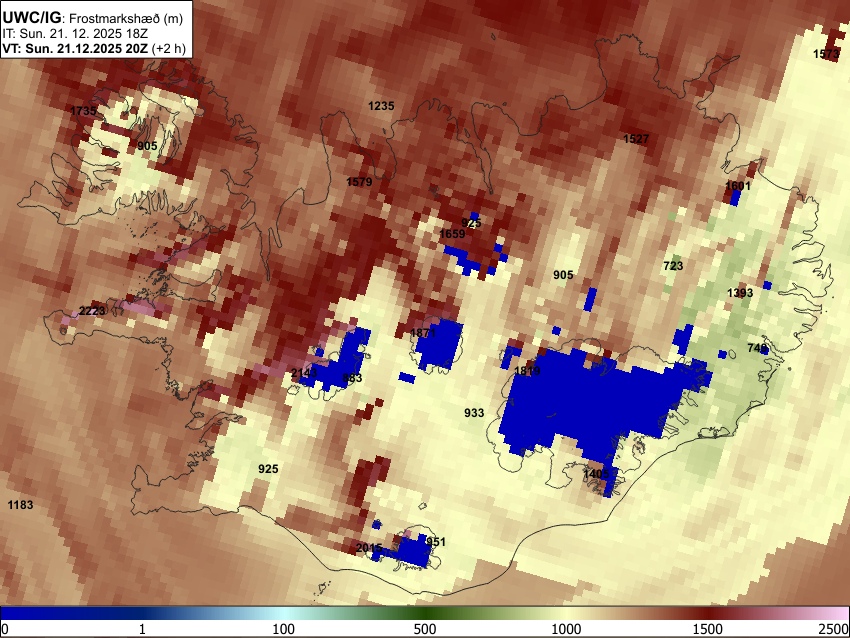The height and width of the screenshot is (638, 850).
Task: Click the map value label 1183
Action: pyautogui.click(x=21, y=505)
